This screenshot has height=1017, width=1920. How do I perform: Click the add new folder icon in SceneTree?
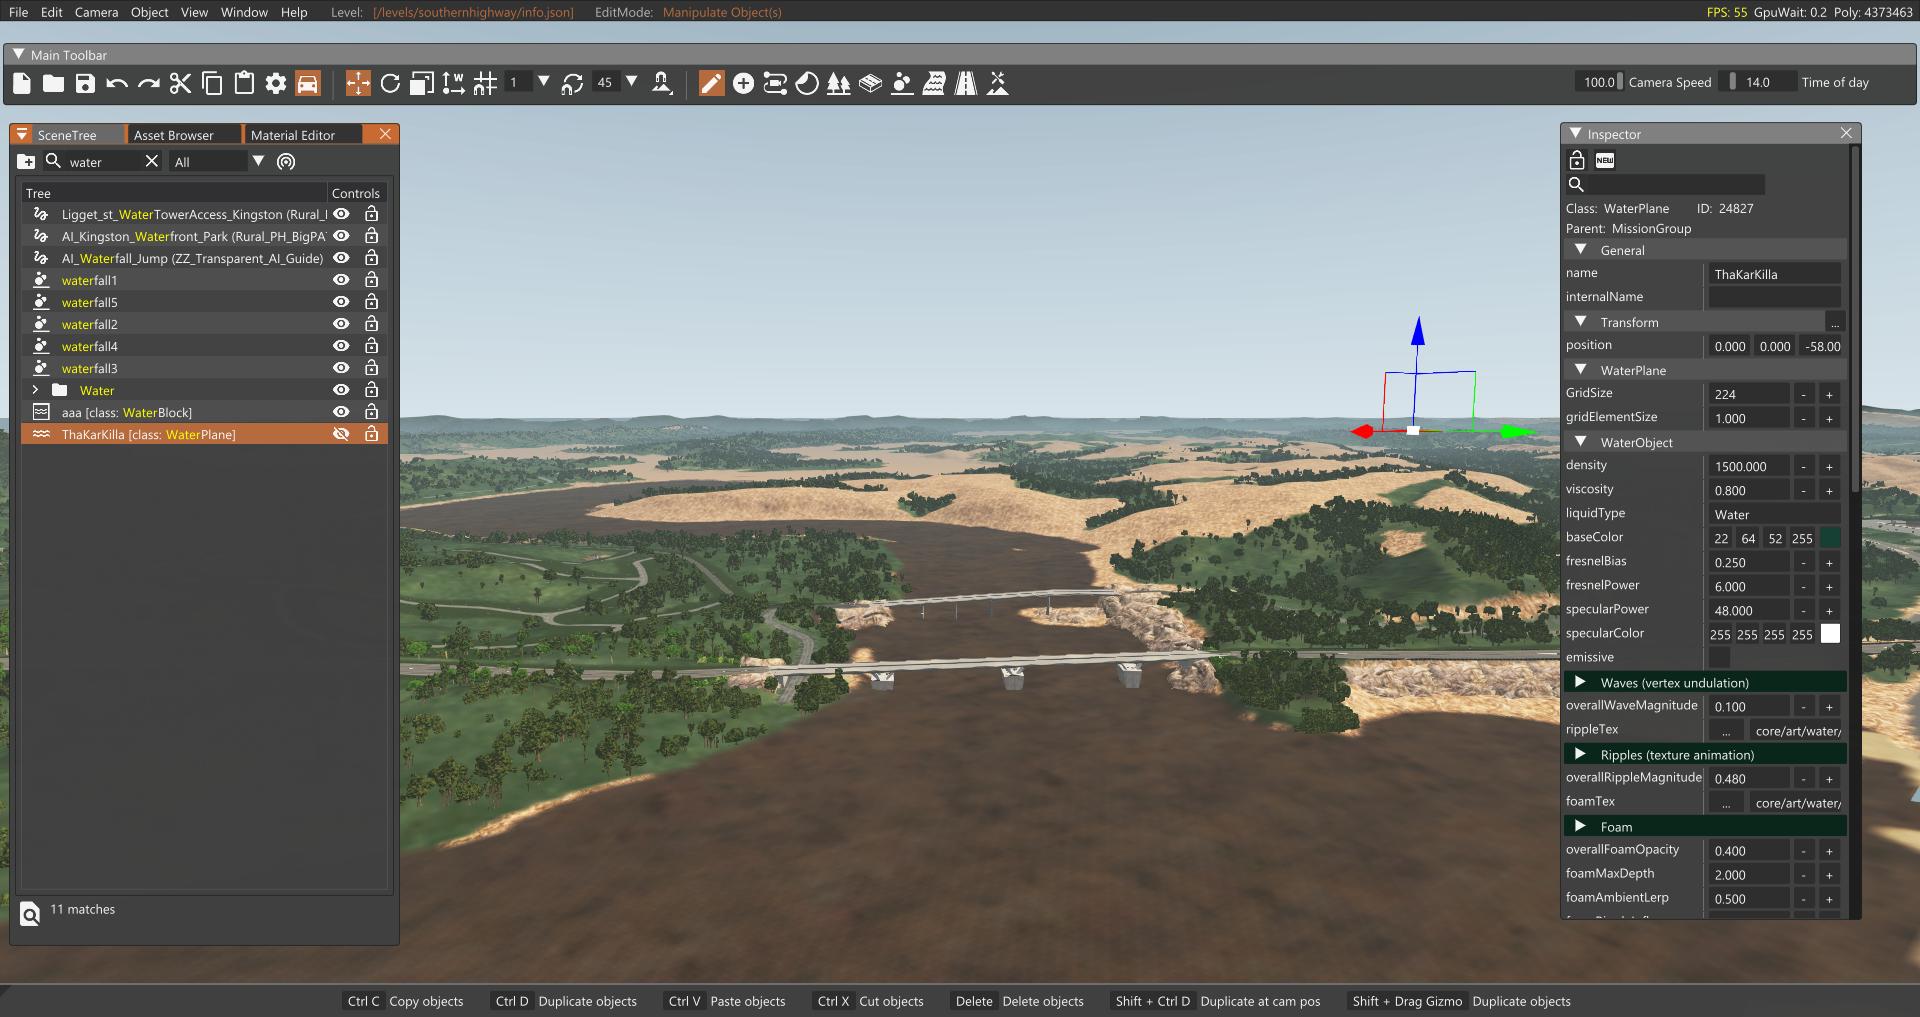coord(27,162)
